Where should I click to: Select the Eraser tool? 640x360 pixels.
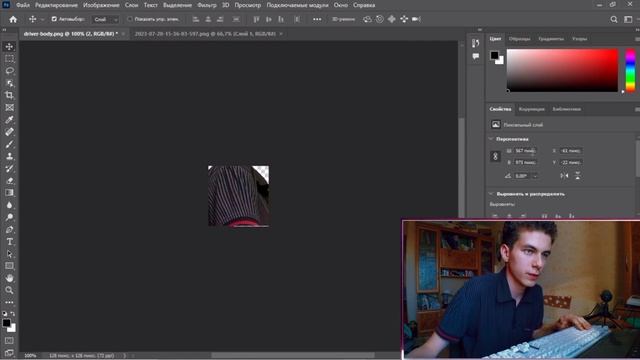pyautogui.click(x=9, y=181)
